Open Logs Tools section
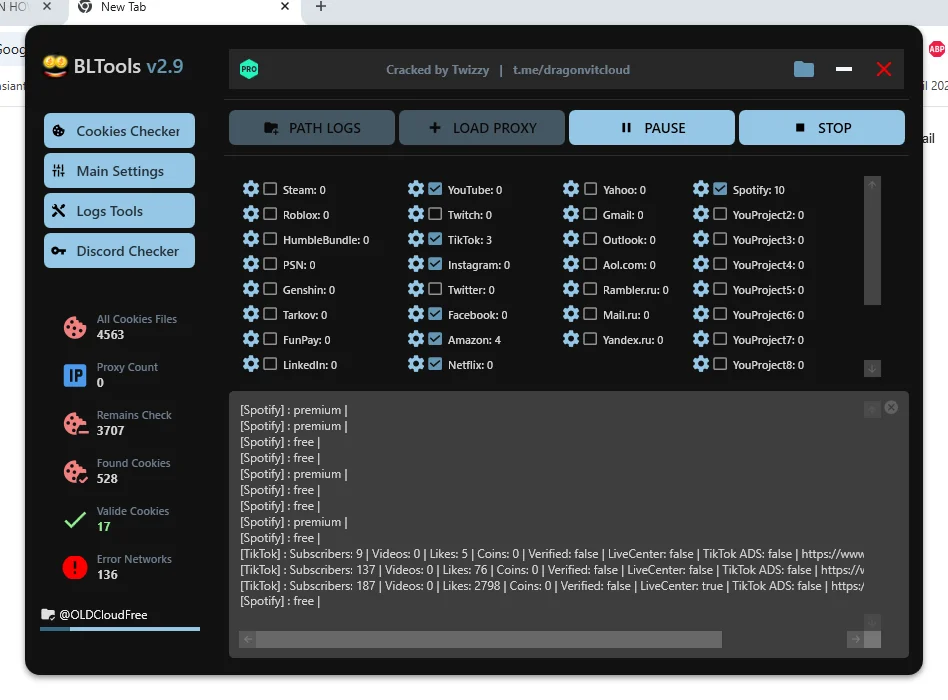Viewport: 948px width, 700px height. [x=119, y=210]
